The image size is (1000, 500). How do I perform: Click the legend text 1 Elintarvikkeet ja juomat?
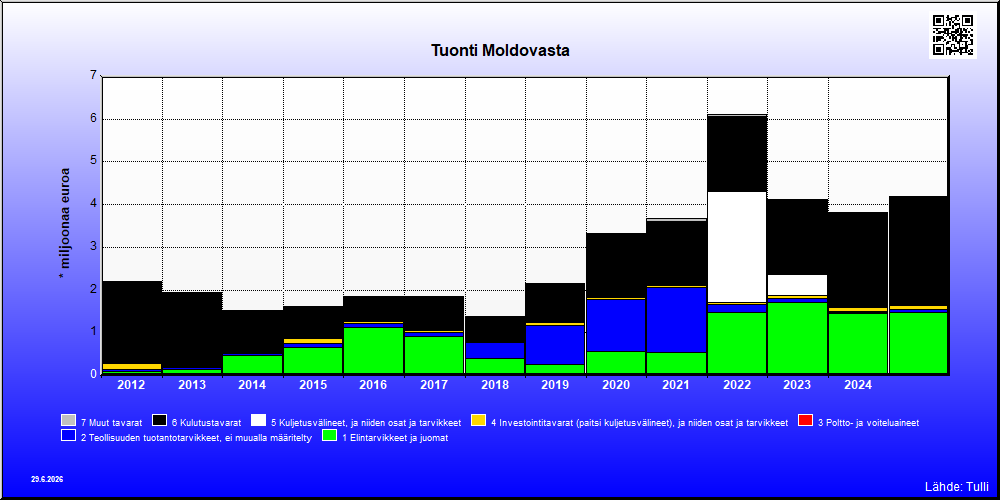395,438
